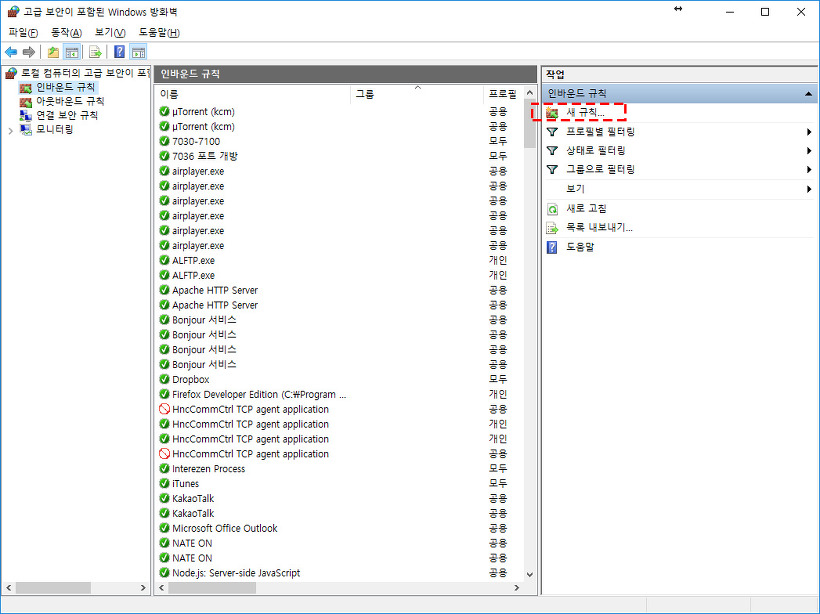
Task: Click the 도움말 icon in actions pane
Action: click(552, 247)
